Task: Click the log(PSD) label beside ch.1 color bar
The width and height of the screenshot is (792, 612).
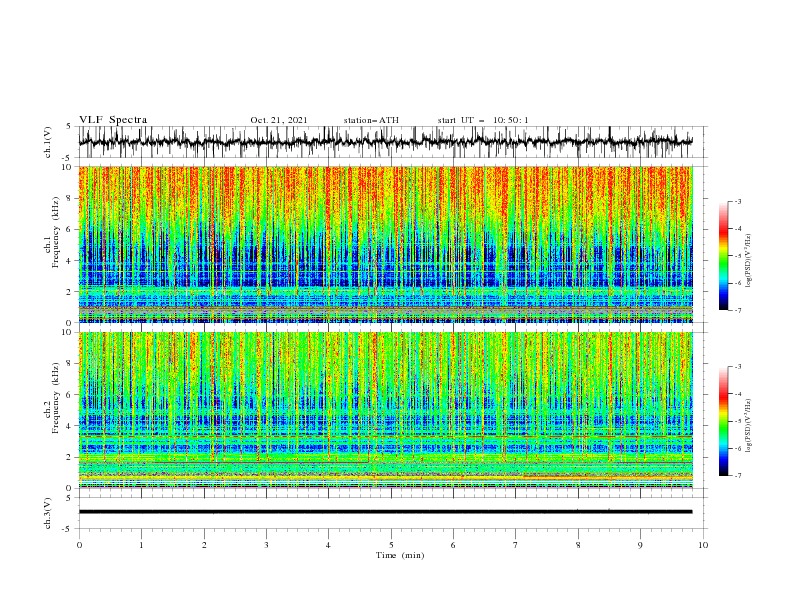Action: [748, 261]
